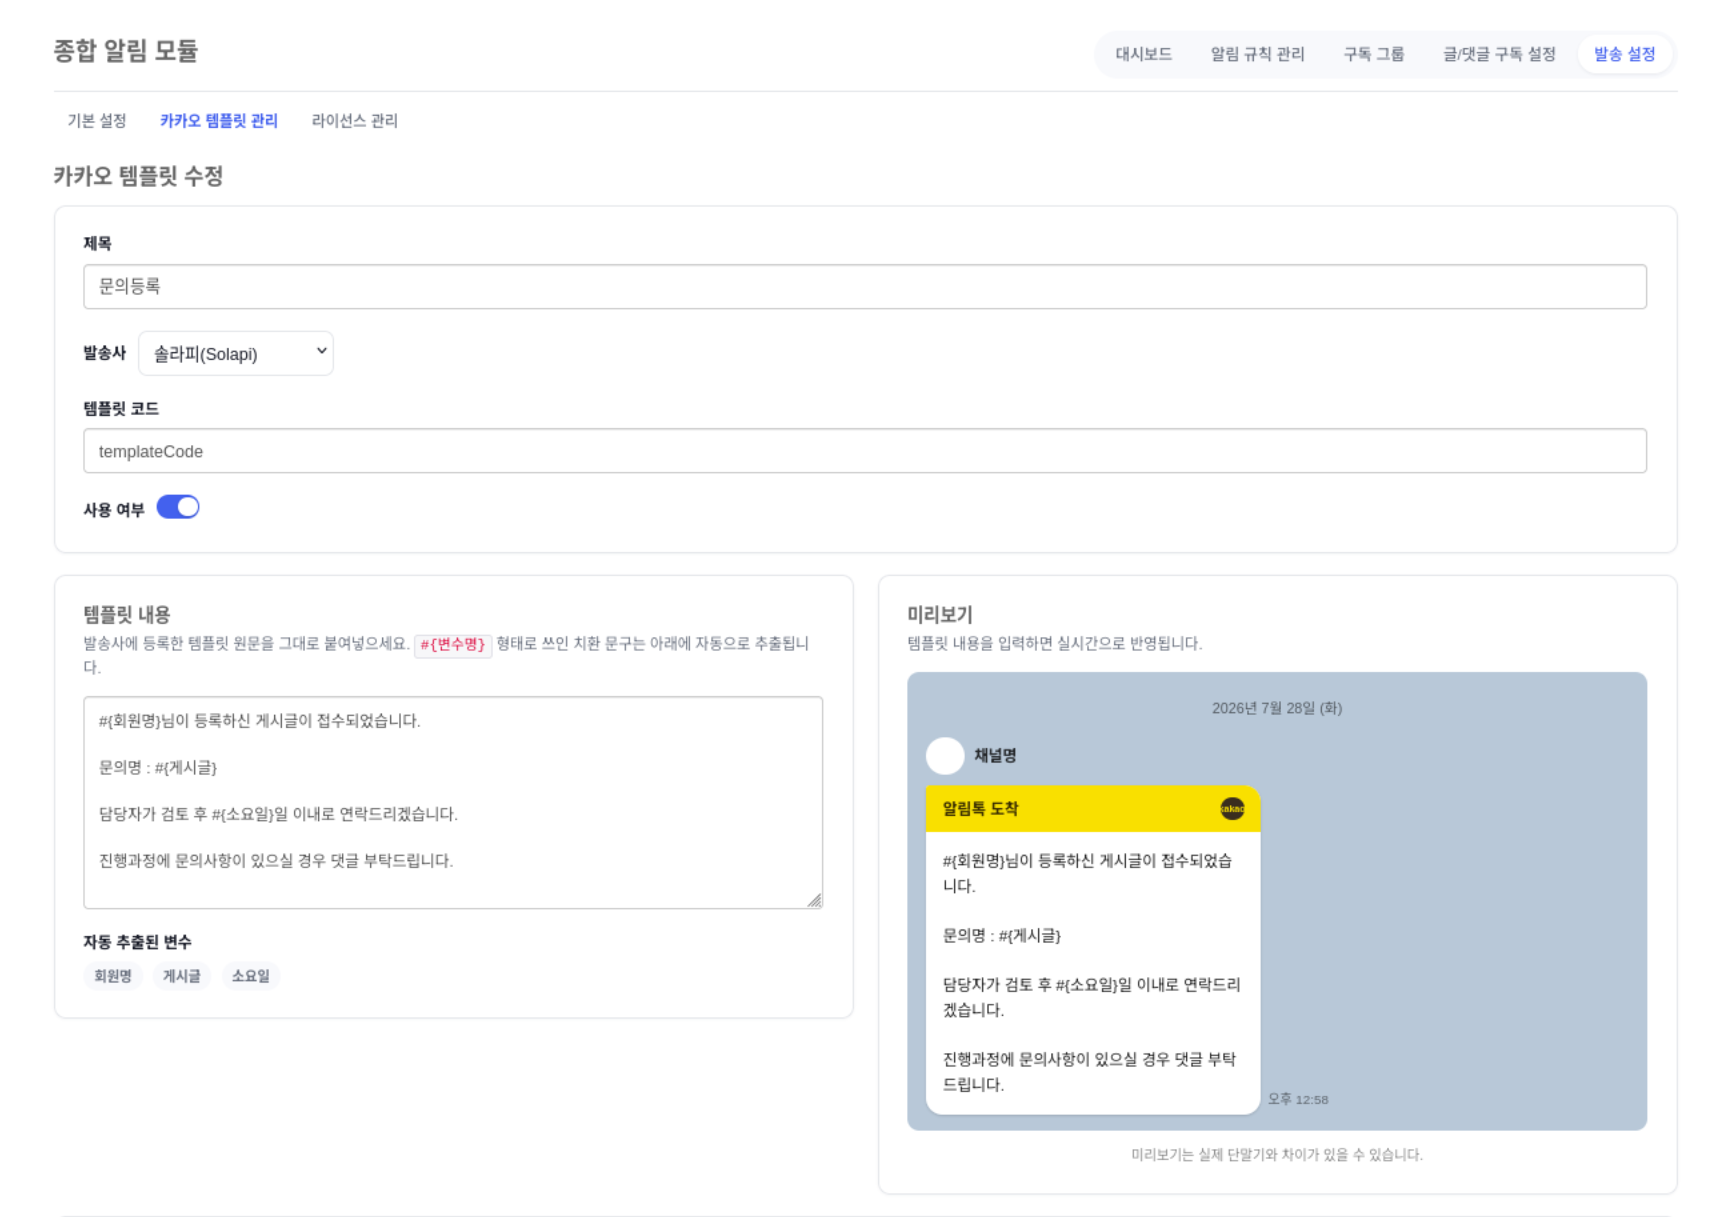
Task: Click the 게시글 variable chip
Action: pyautogui.click(x=181, y=976)
